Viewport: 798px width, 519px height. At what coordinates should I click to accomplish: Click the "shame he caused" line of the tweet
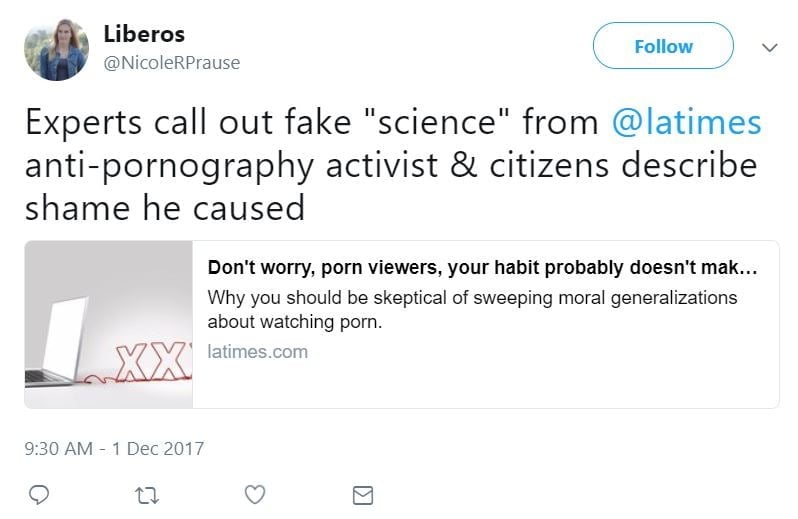click(165, 207)
